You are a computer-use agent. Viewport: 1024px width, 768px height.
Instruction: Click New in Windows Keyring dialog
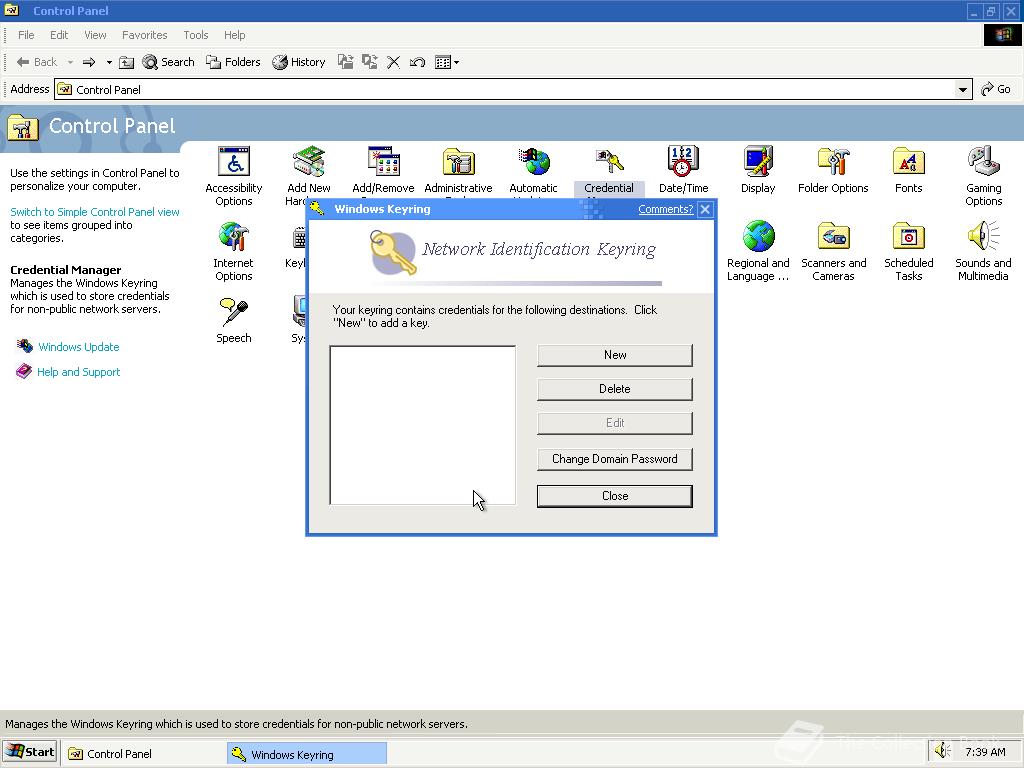point(615,355)
